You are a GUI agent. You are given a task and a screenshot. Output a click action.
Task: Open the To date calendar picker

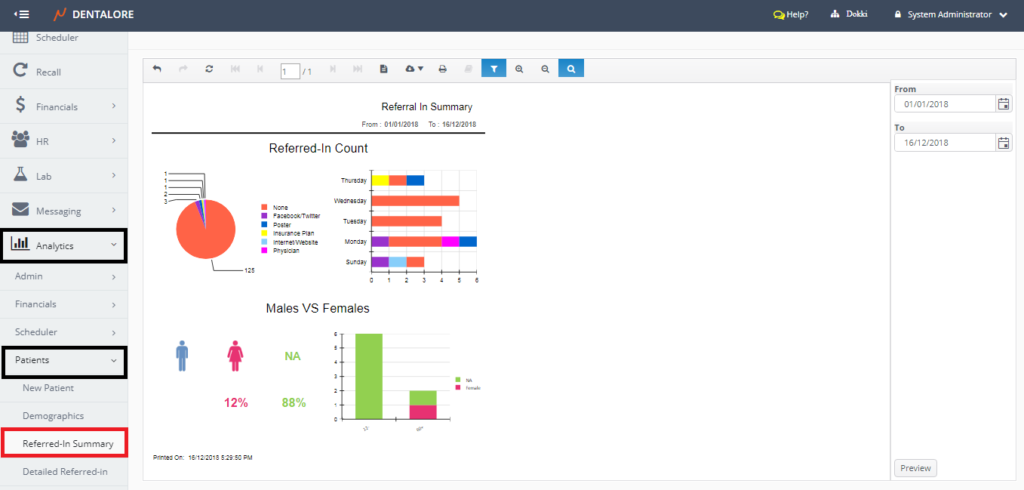coord(1003,143)
